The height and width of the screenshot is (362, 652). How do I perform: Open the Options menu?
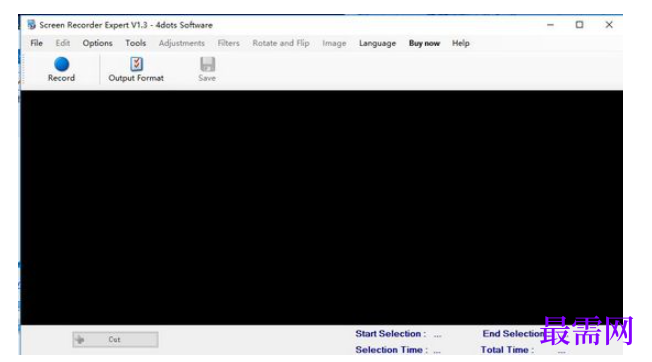[x=97, y=43]
